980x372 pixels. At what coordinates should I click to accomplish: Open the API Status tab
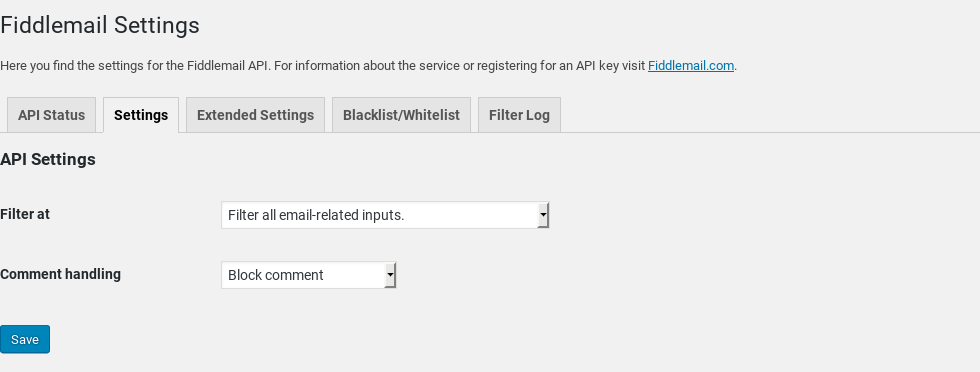click(51, 115)
